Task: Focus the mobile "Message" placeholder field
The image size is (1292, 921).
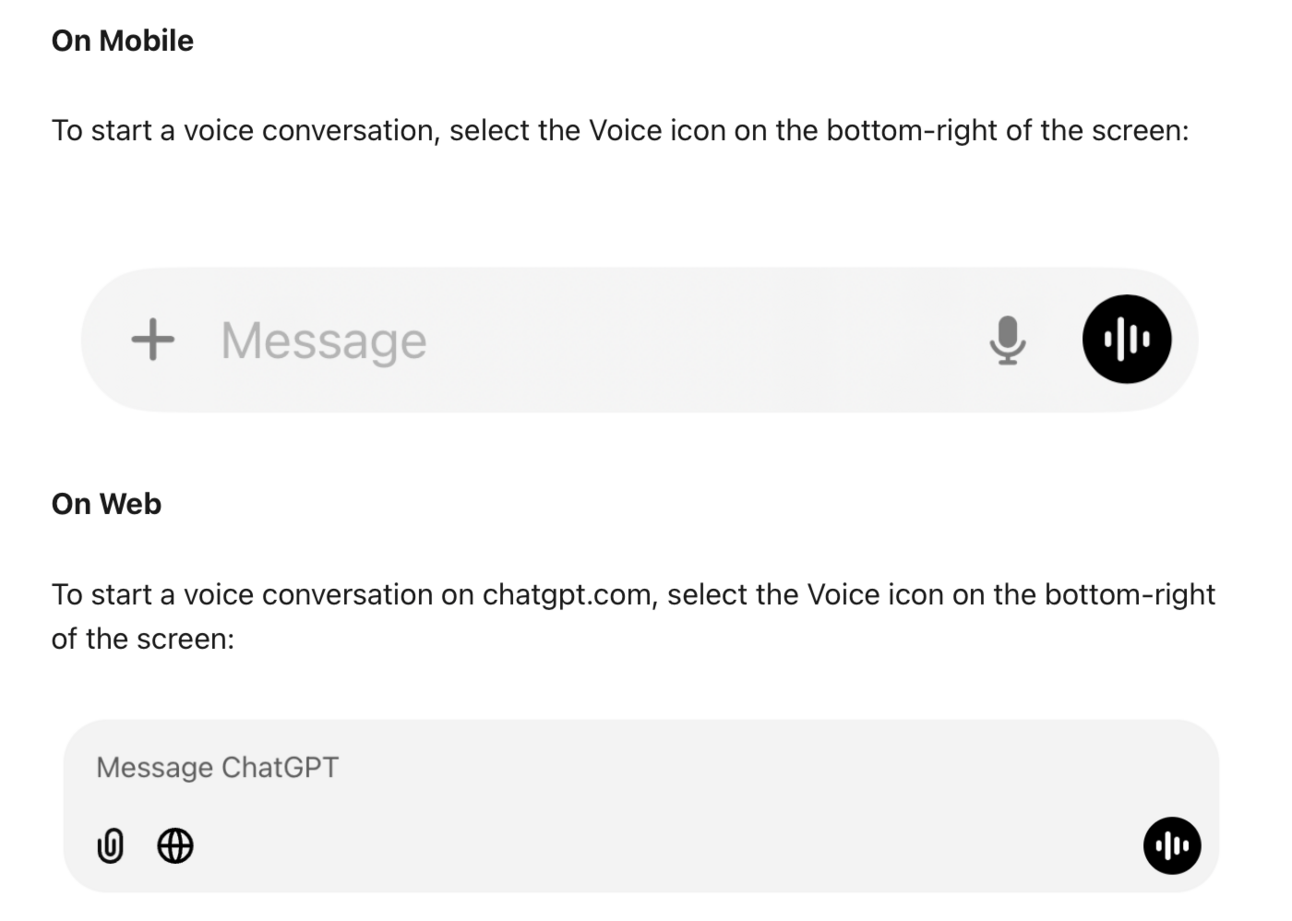Action: click(324, 341)
